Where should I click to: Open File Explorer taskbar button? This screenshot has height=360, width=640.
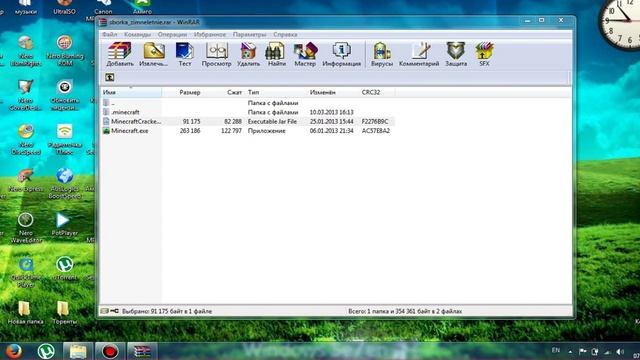coord(78,351)
